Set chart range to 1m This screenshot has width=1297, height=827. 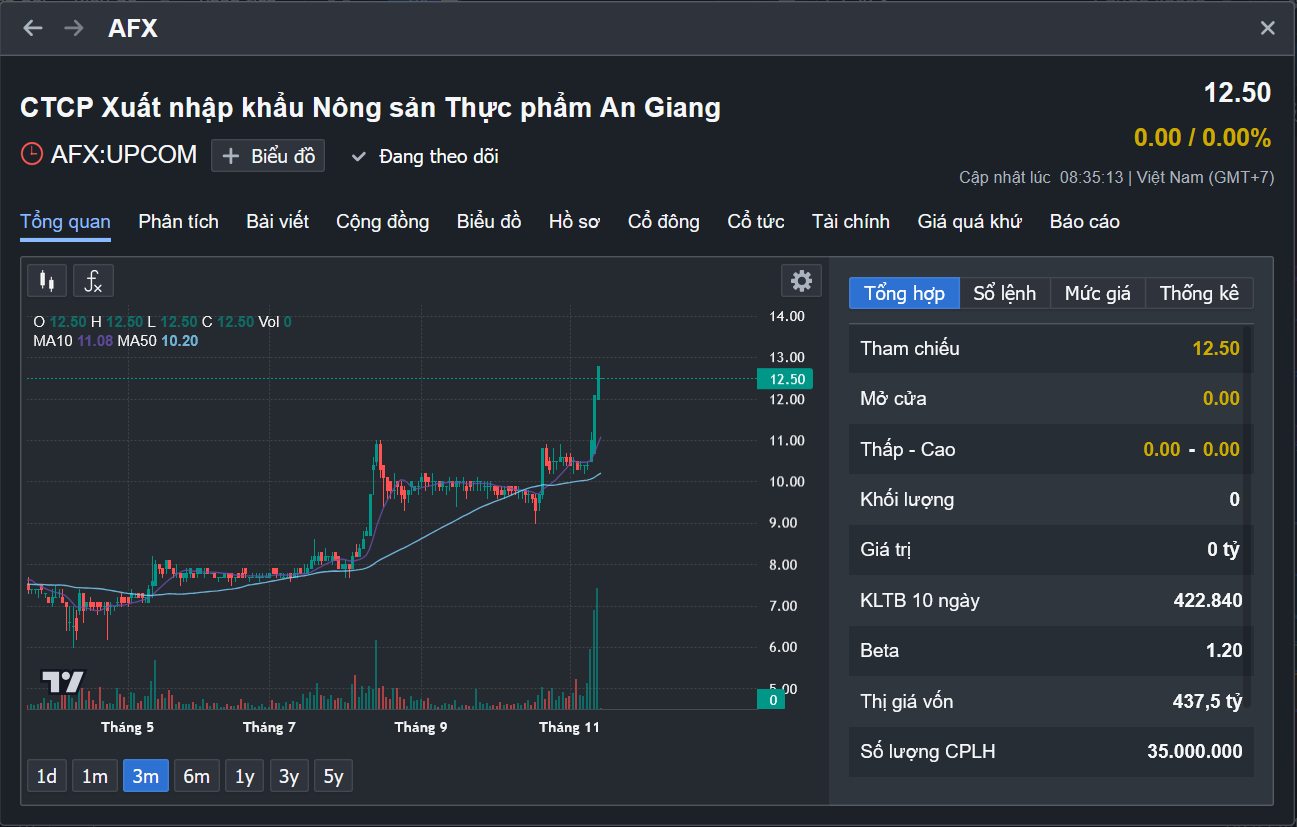click(95, 776)
